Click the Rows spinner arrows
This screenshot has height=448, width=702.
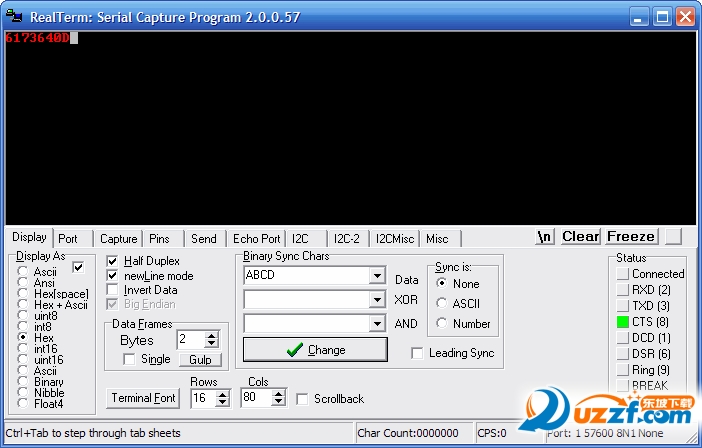tap(223, 398)
